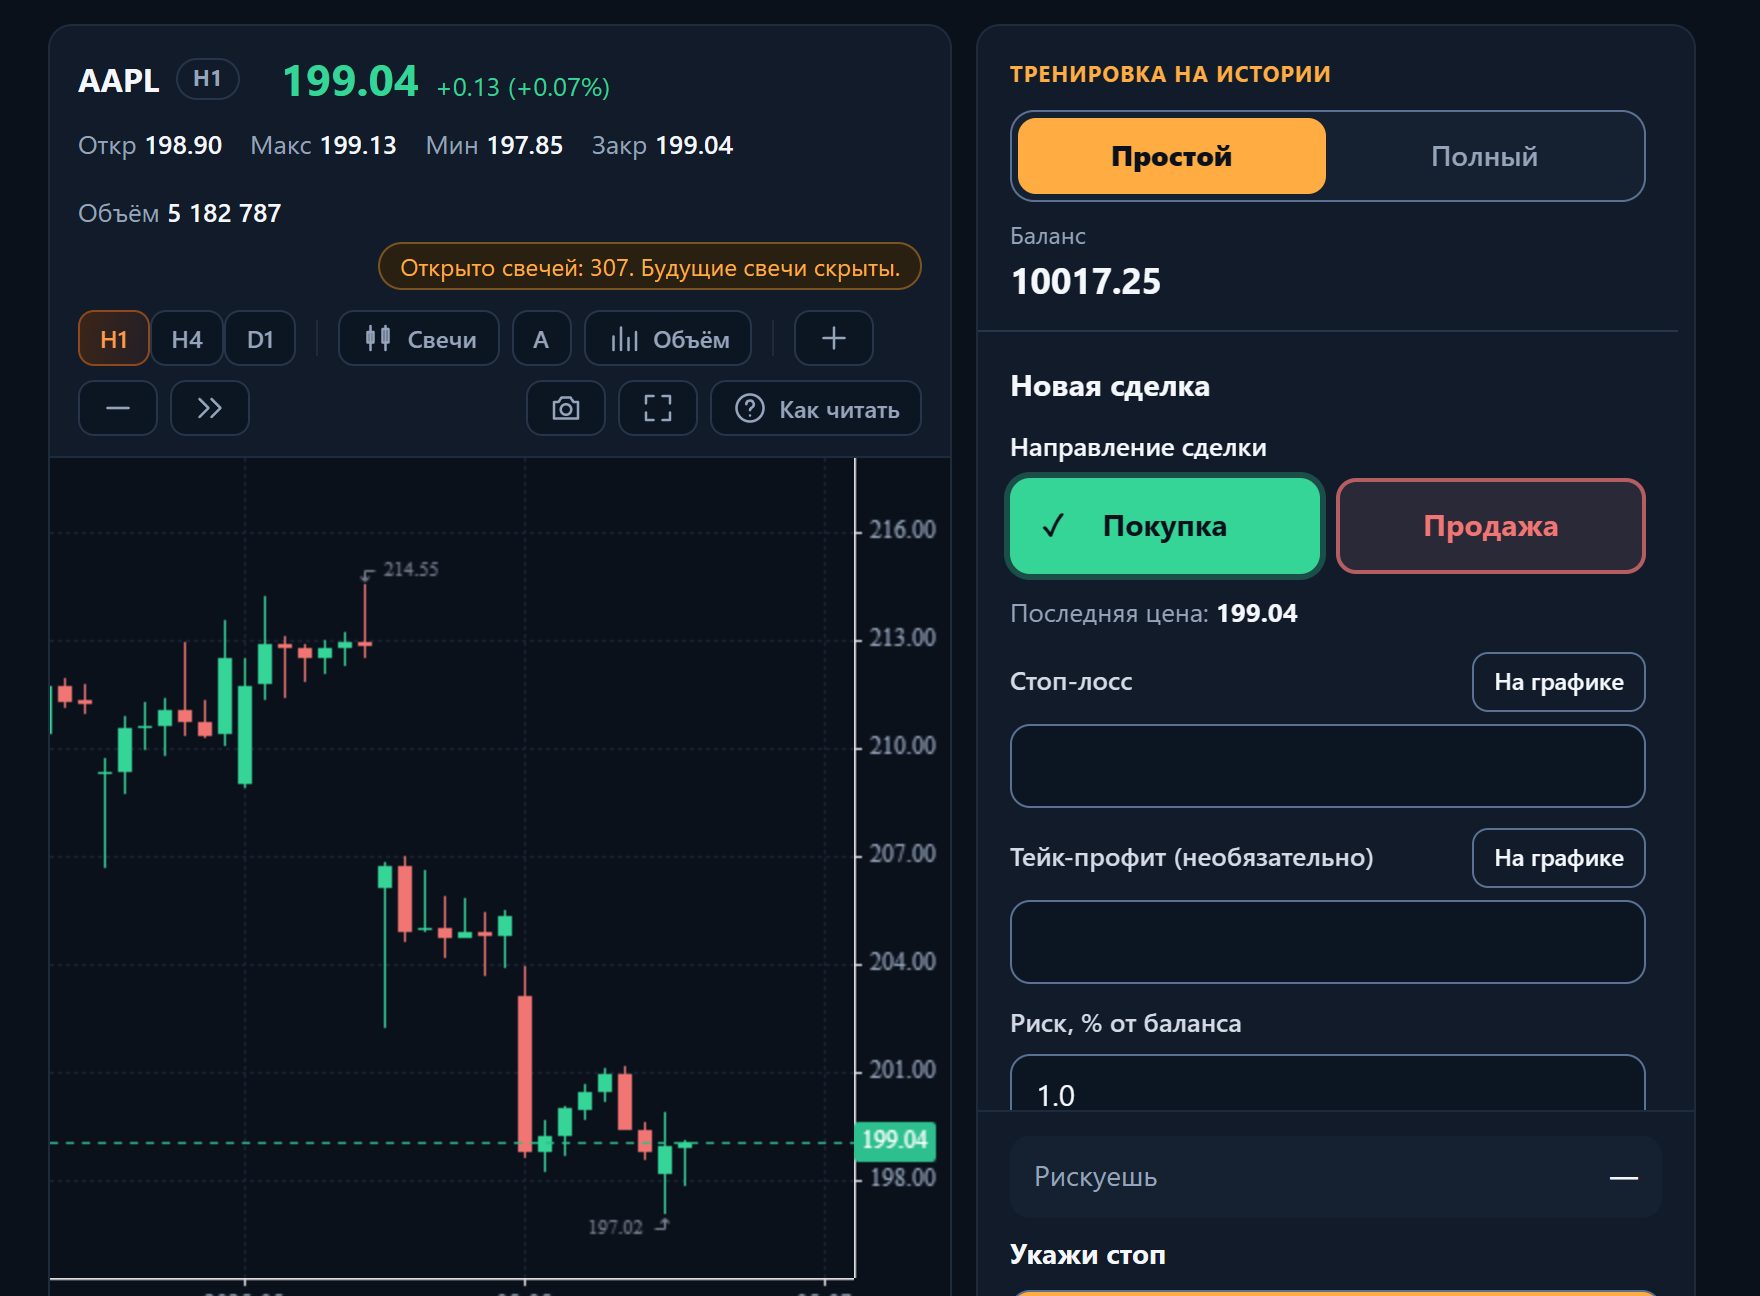Image resolution: width=1760 pixels, height=1296 pixels.
Task: Choose Продажа as trade direction
Action: (1491, 526)
